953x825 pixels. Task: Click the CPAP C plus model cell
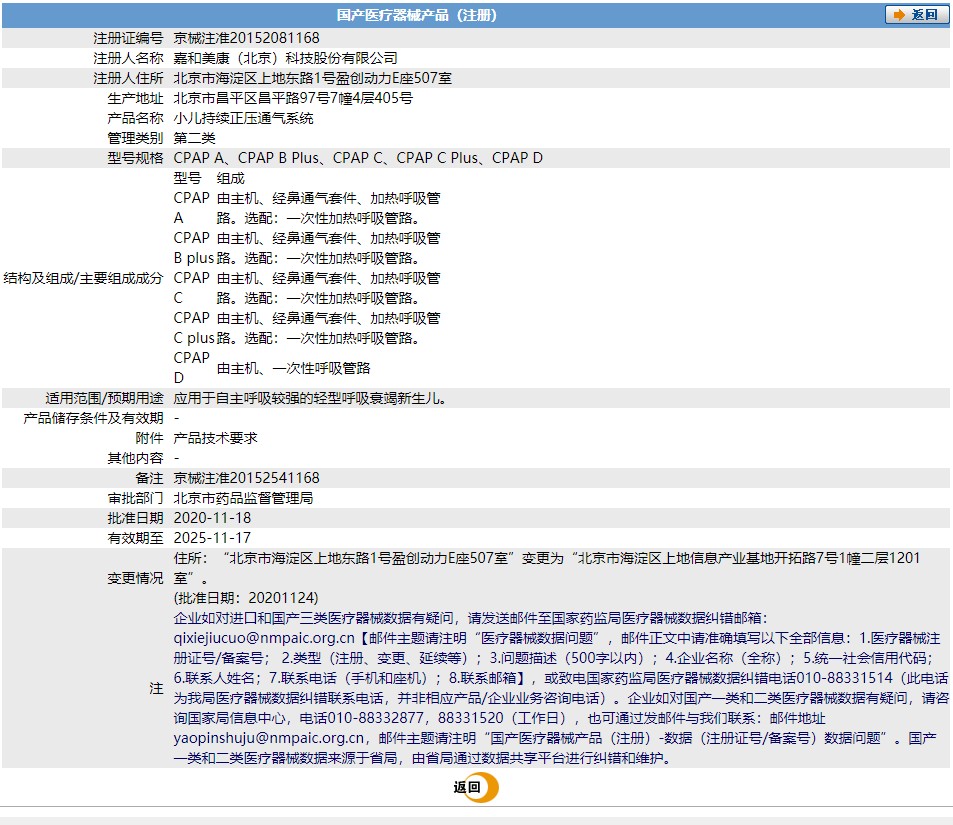pyautogui.click(x=194, y=328)
